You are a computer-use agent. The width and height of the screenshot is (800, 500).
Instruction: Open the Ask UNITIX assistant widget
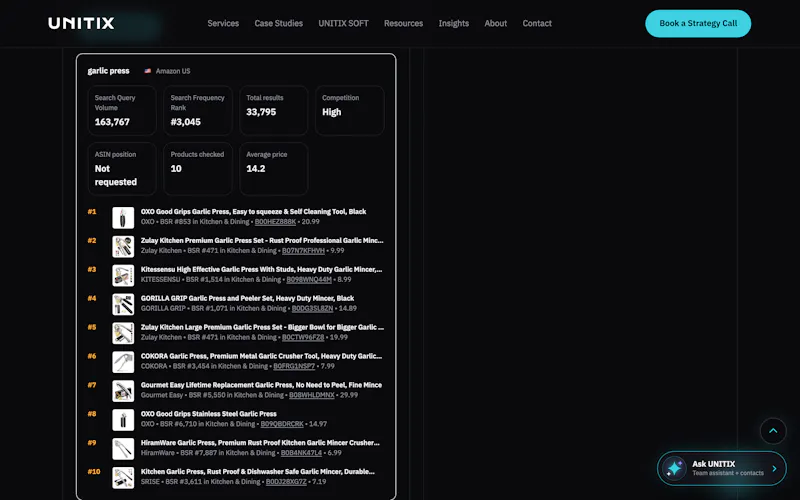pos(721,468)
